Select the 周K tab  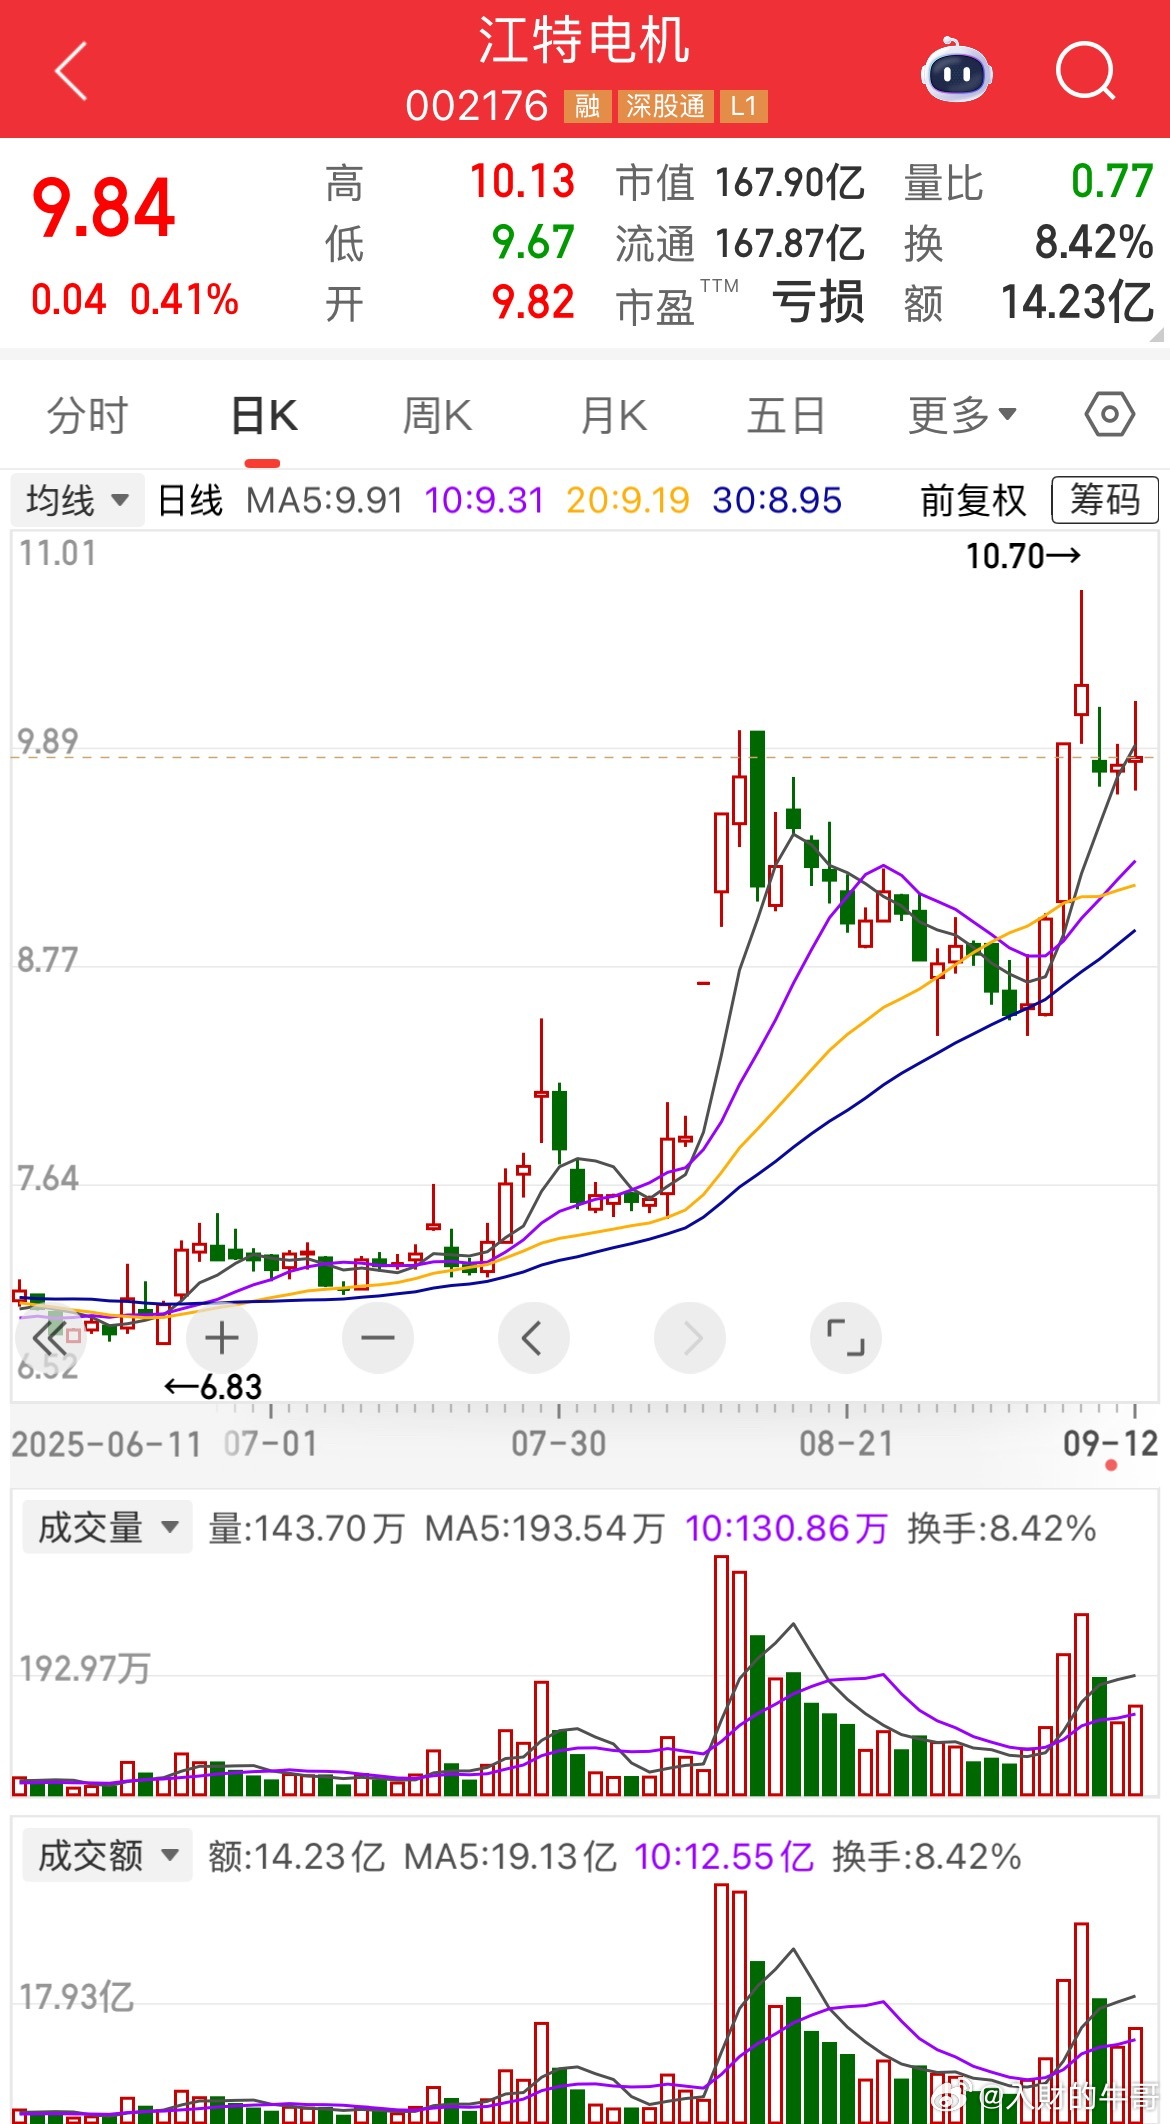[437, 415]
